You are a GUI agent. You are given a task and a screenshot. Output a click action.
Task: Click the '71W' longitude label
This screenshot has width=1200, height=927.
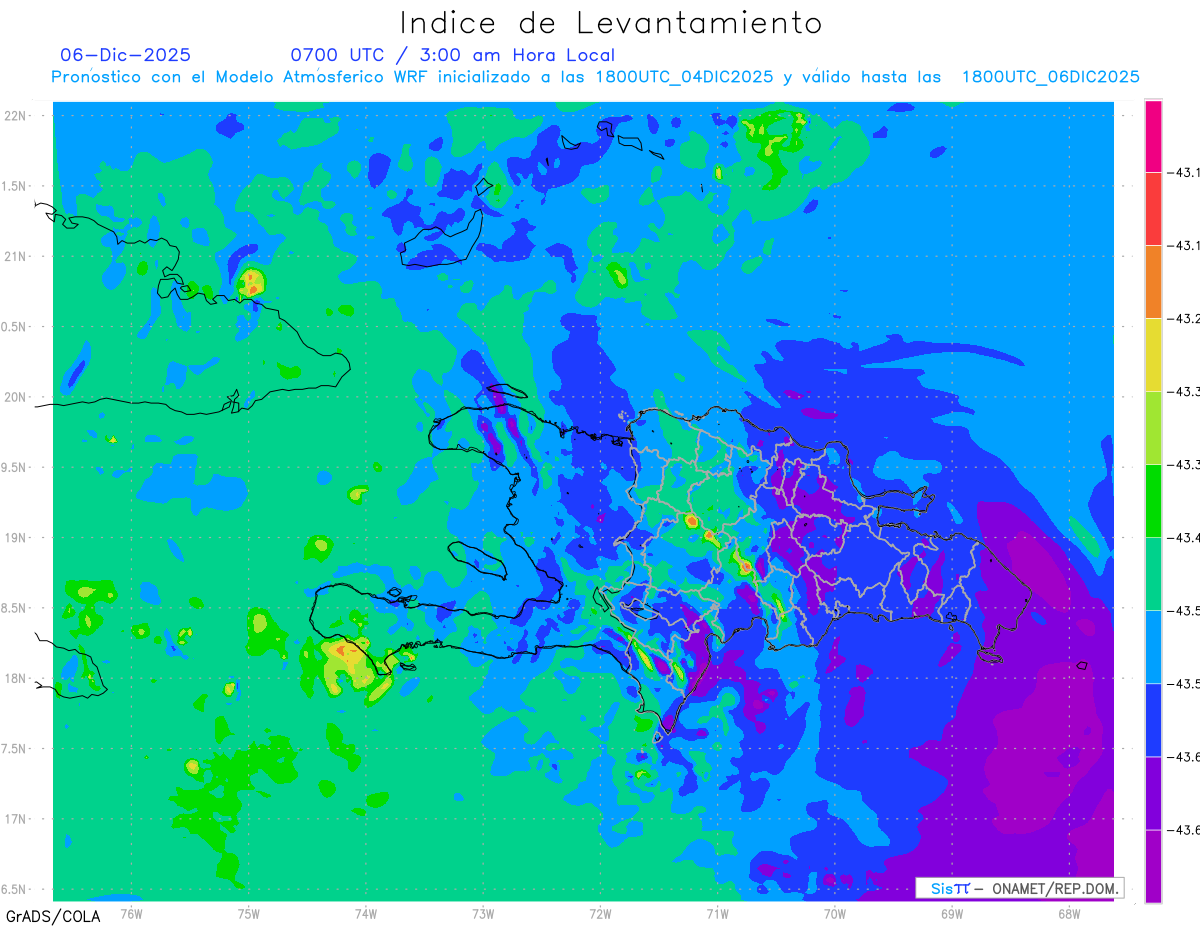pyautogui.click(x=717, y=913)
